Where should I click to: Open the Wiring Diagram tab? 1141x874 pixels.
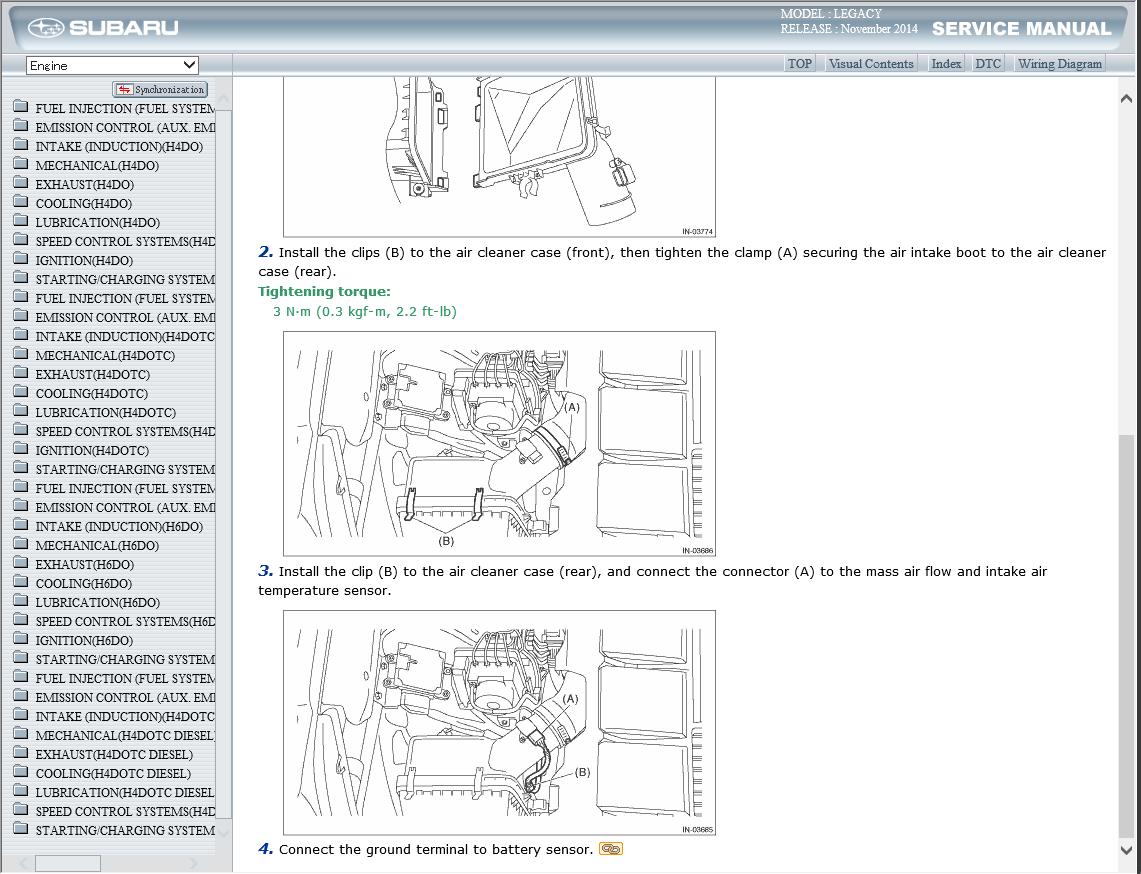pos(1060,63)
